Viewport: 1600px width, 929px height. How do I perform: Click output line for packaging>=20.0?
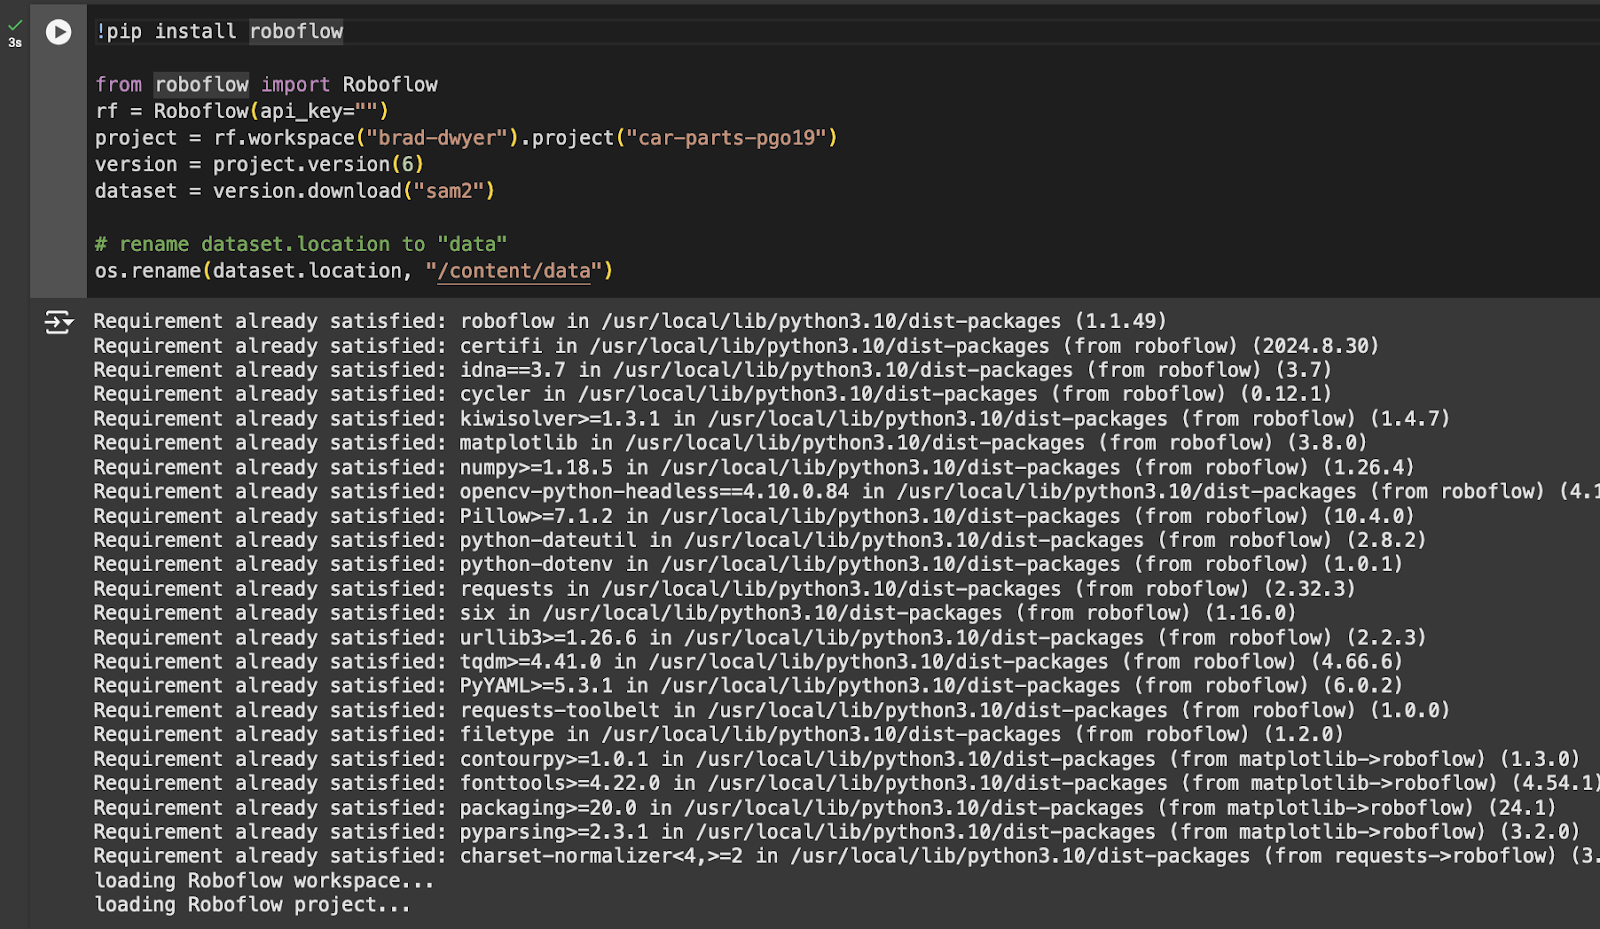pos(825,808)
